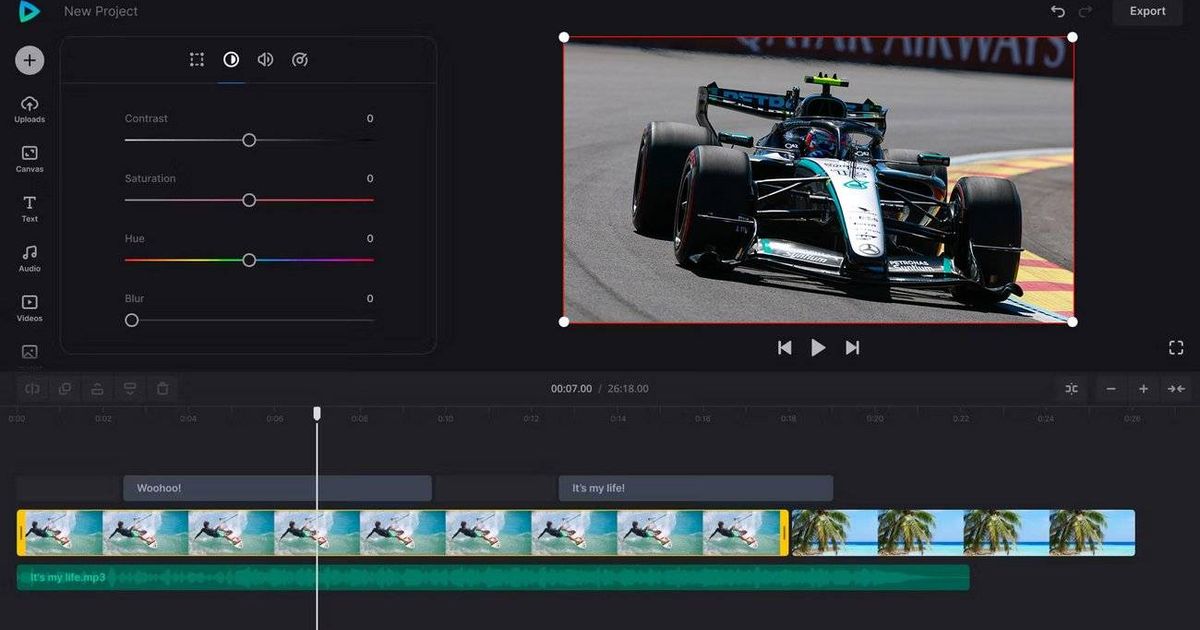Open the Images library in the sidebar

29,353
